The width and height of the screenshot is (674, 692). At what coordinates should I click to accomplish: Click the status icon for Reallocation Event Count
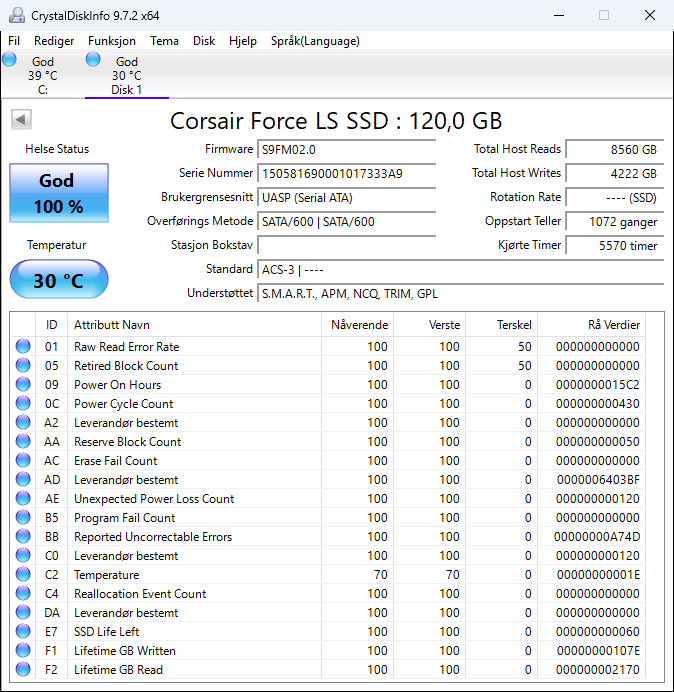[x=23, y=593]
